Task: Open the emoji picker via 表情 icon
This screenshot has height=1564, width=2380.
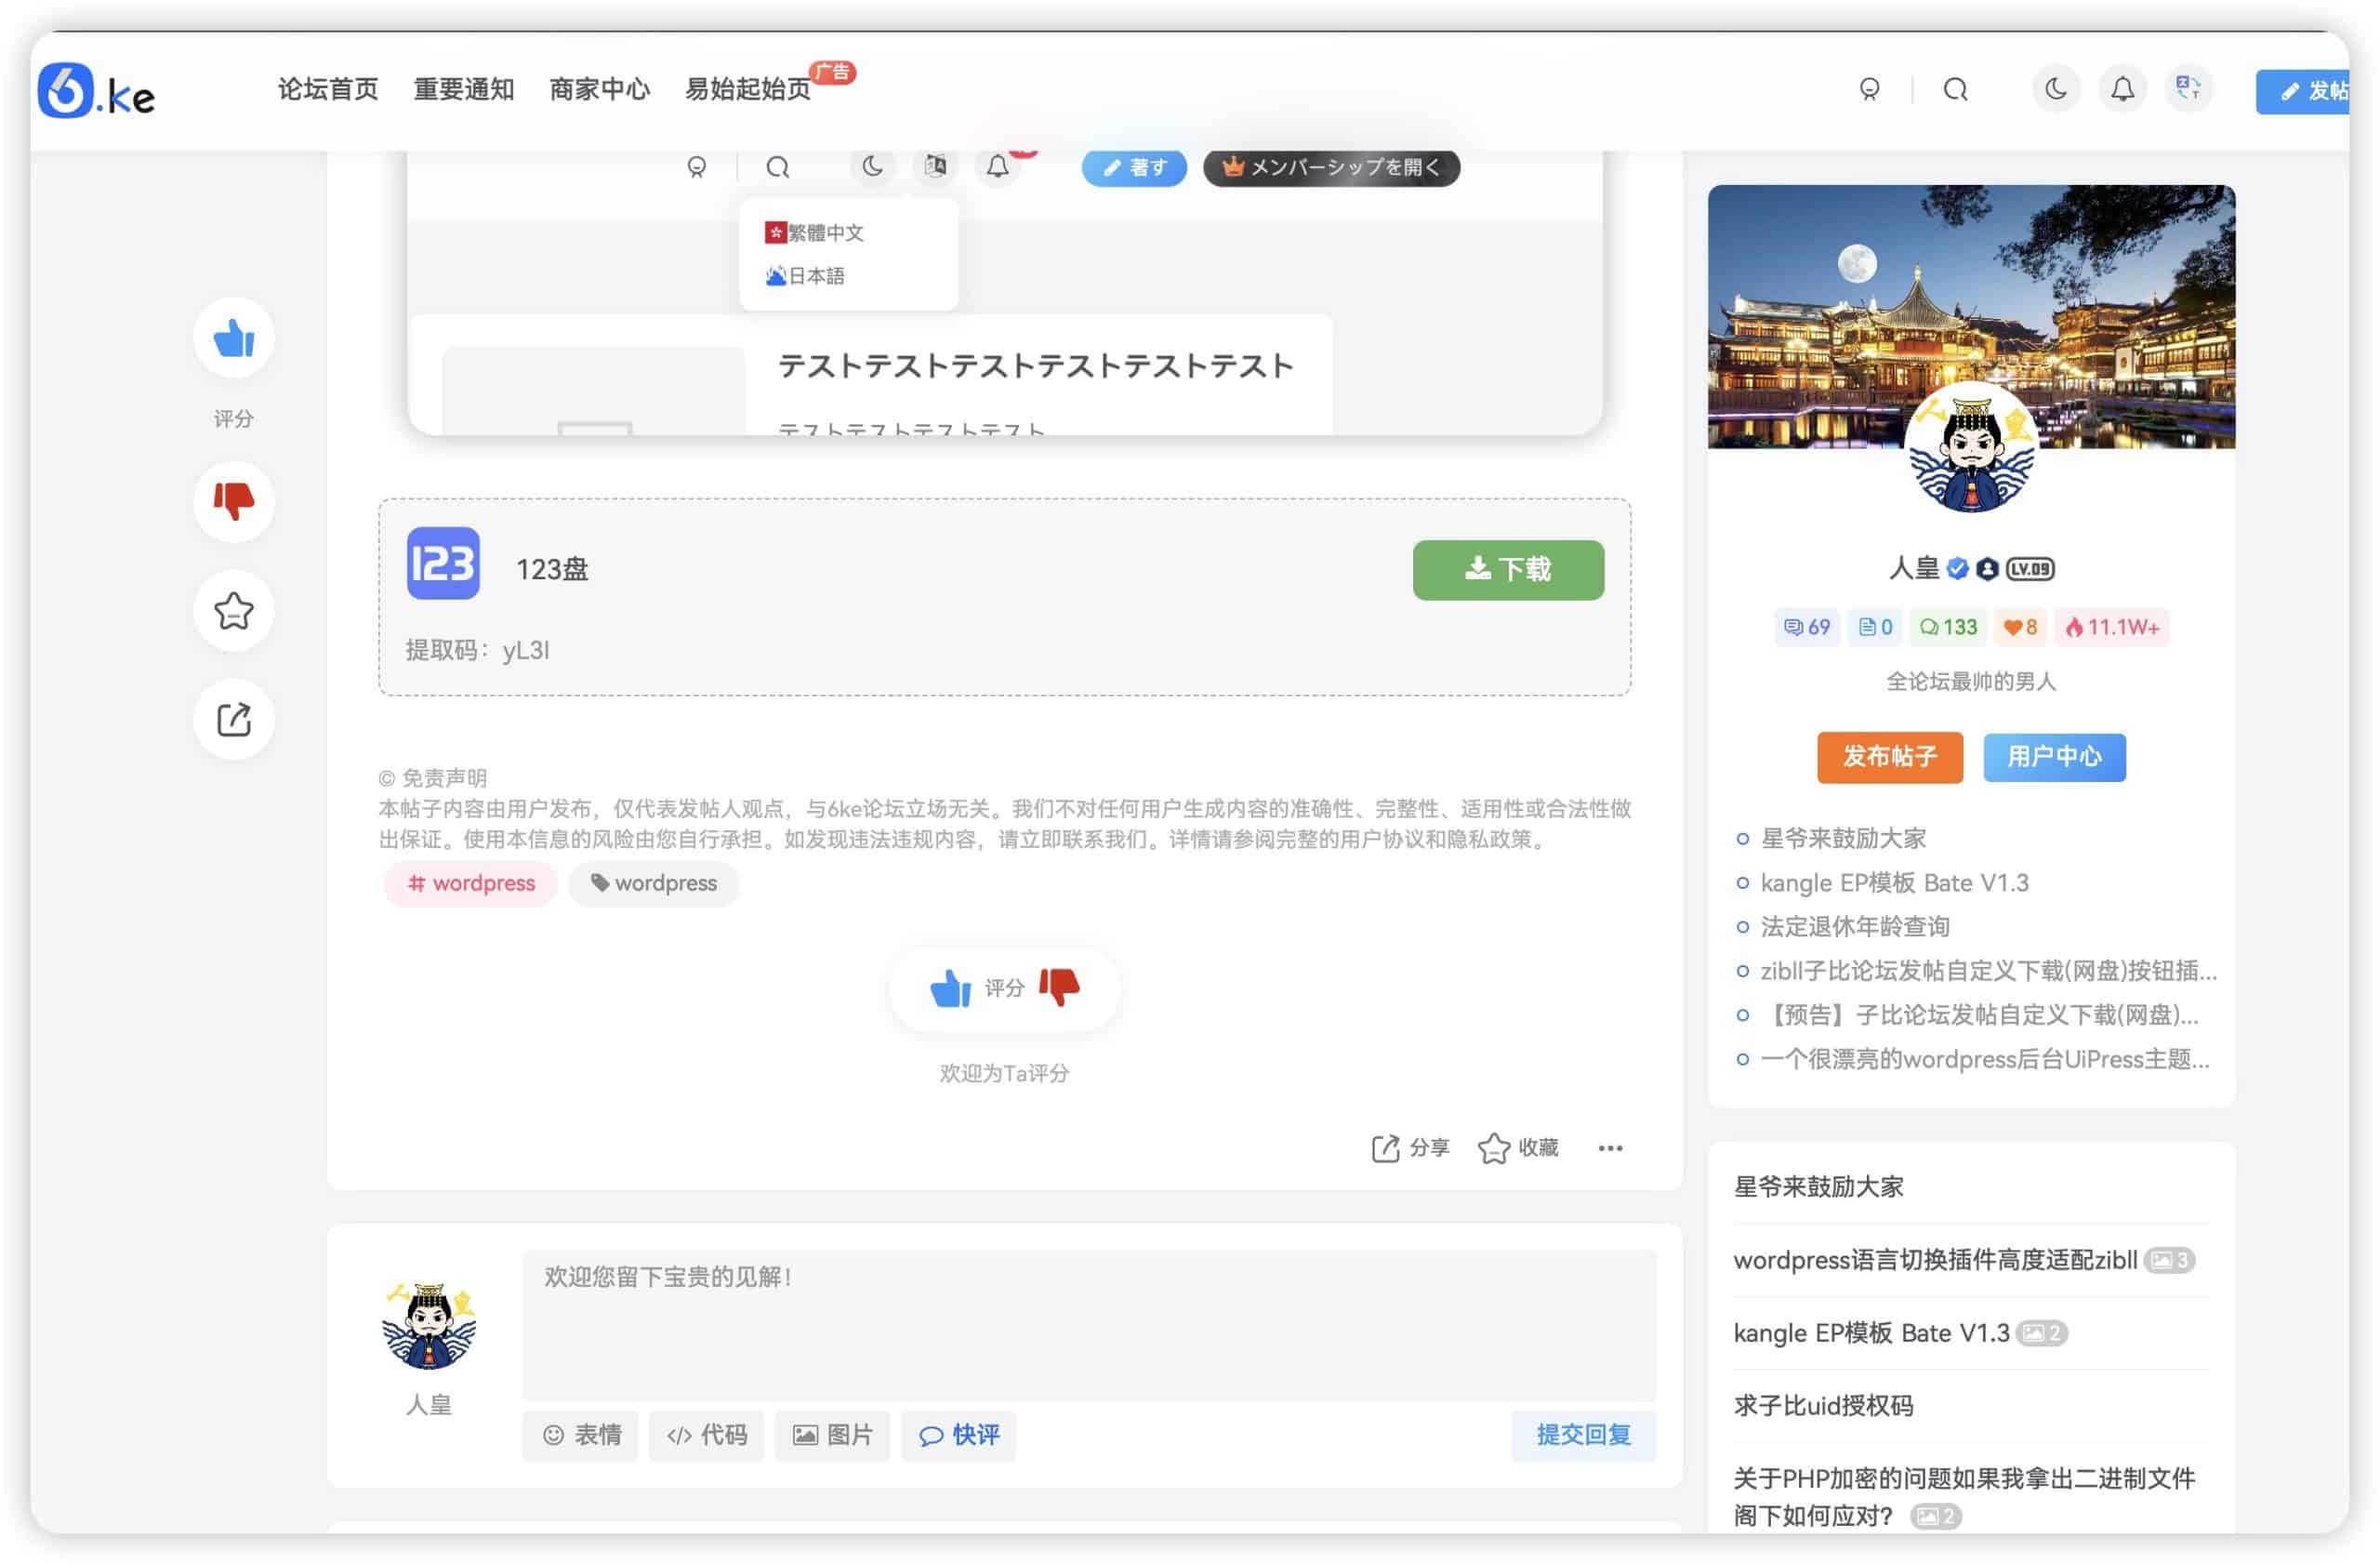Action: point(580,1435)
